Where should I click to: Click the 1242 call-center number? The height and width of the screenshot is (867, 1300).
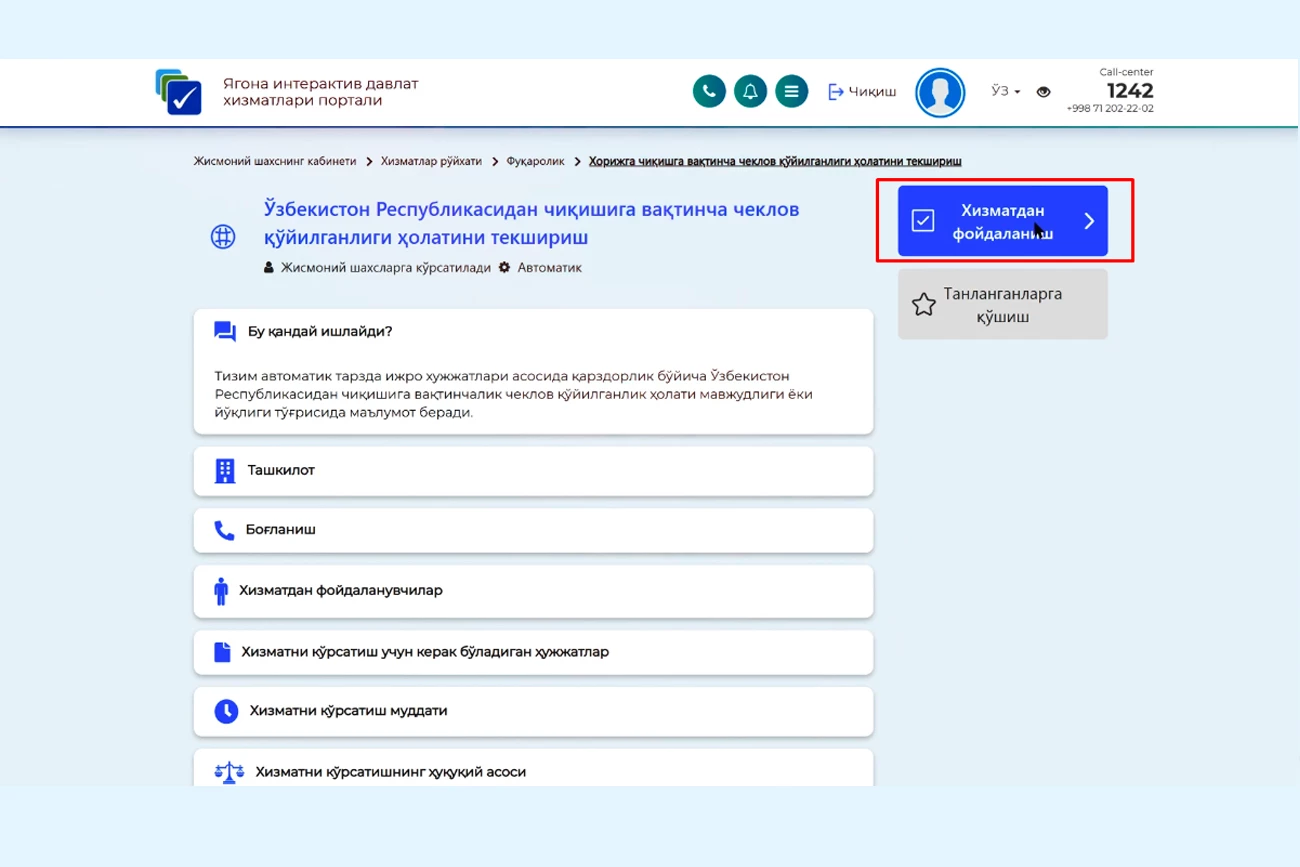click(x=1130, y=91)
